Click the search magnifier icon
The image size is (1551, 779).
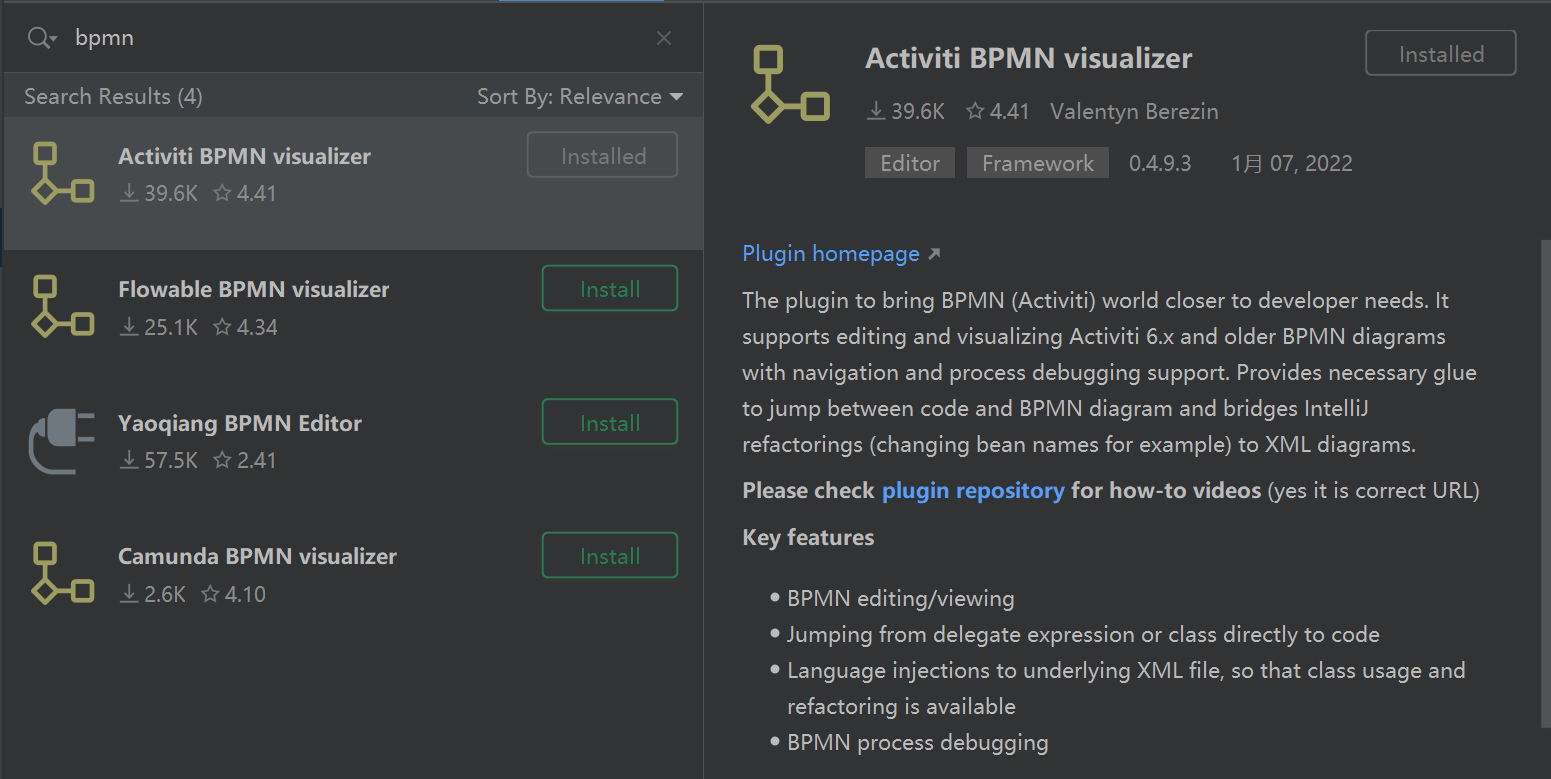(43, 38)
